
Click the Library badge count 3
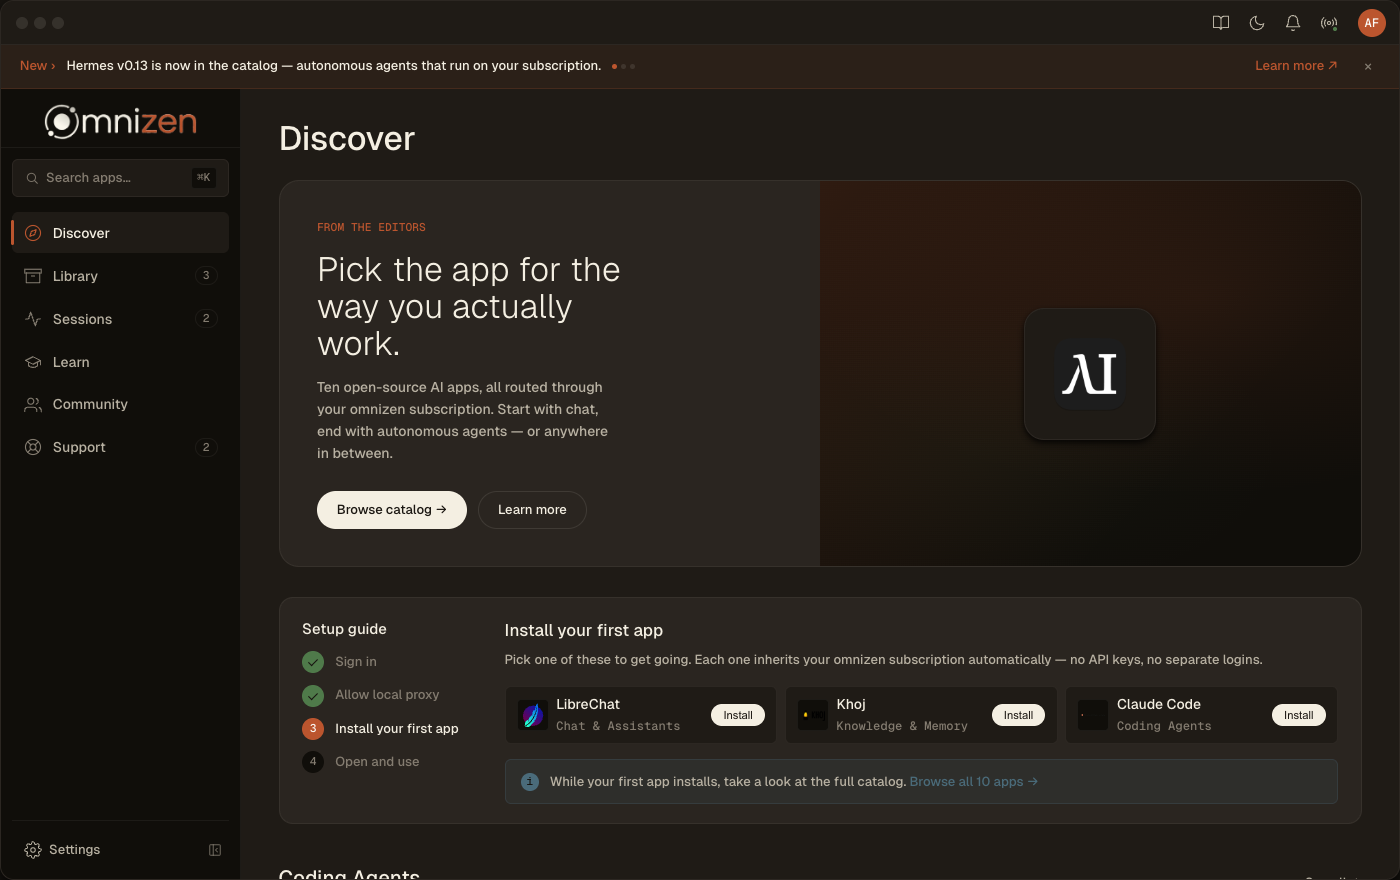pos(206,276)
